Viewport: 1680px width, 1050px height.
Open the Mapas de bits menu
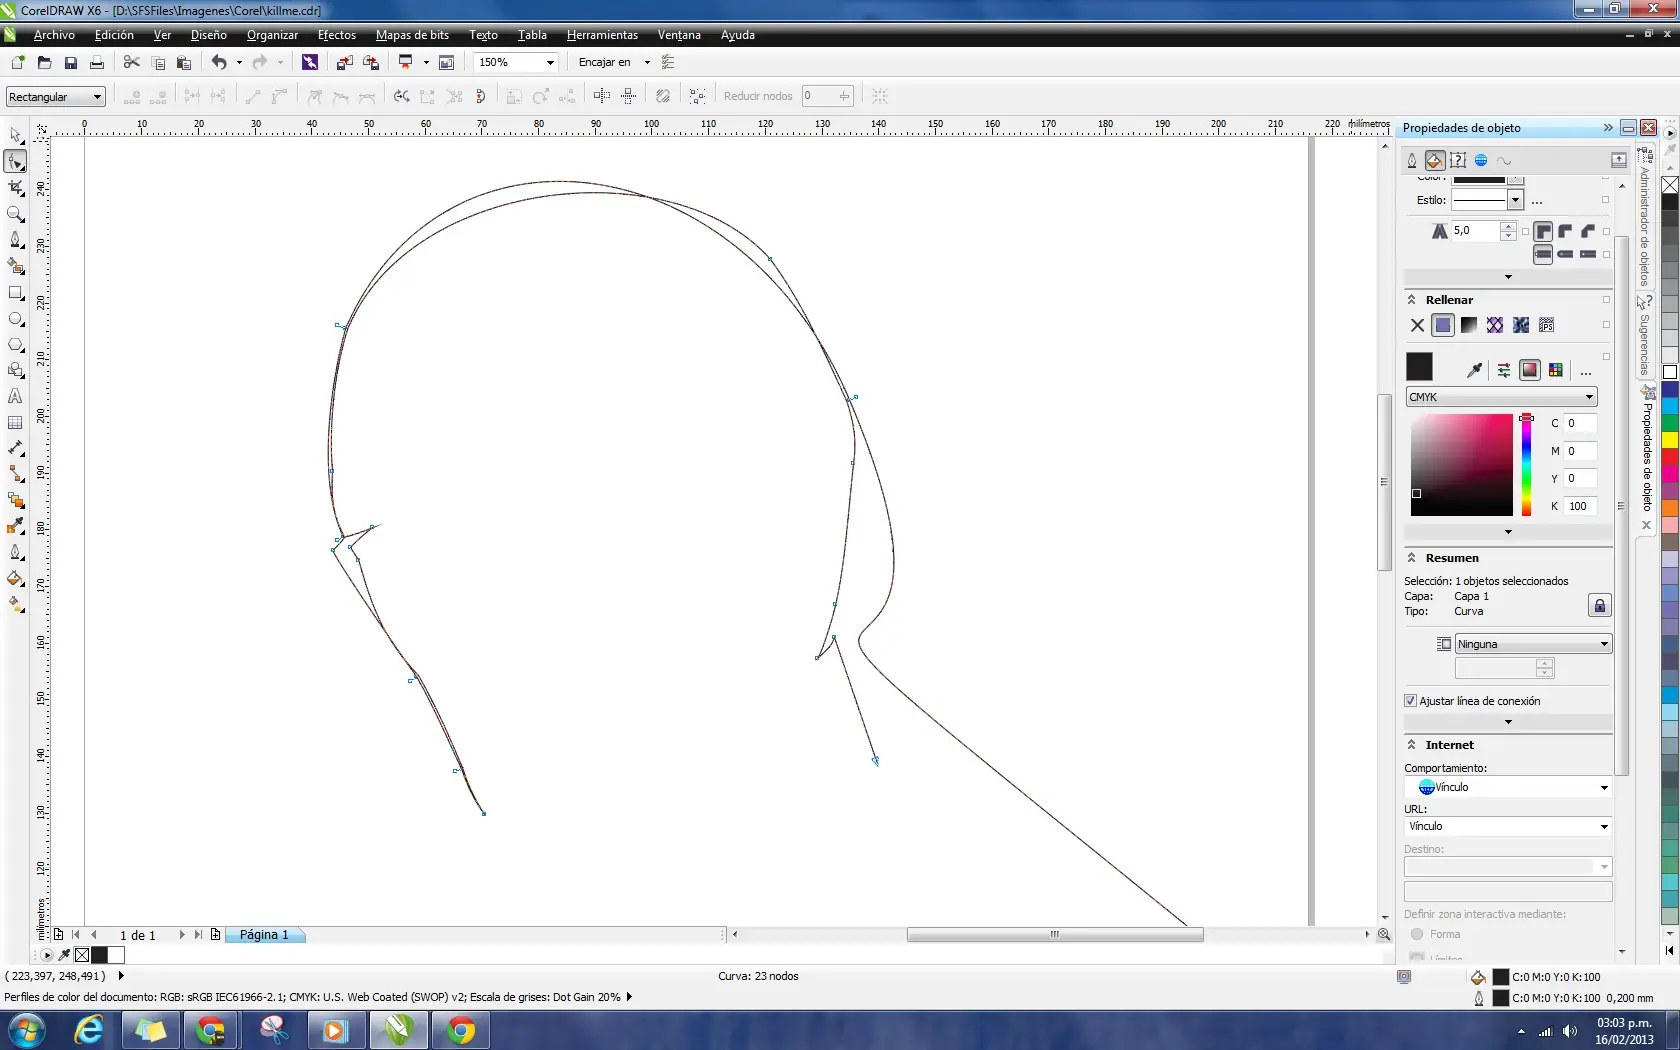click(412, 35)
